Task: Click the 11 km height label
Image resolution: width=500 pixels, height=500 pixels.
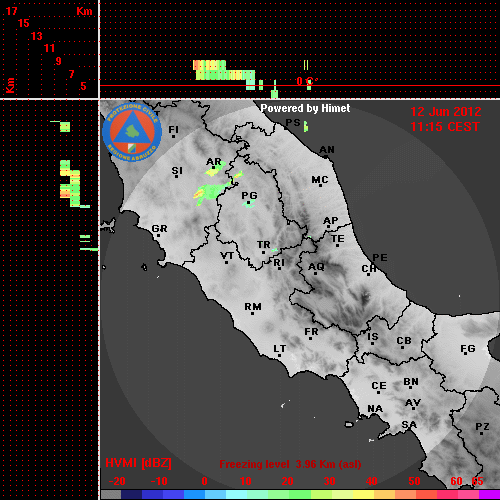Action: click(49, 48)
